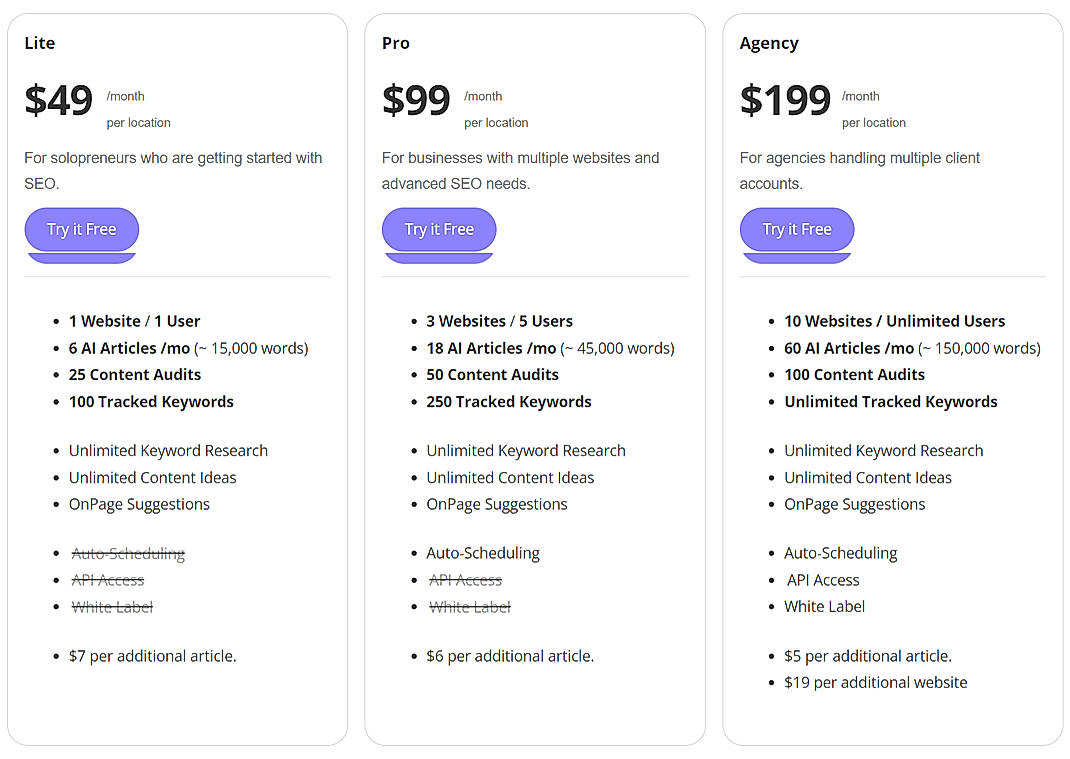Click API Access in the Agency column
The width and height of the screenshot is (1070, 759).
point(822,580)
